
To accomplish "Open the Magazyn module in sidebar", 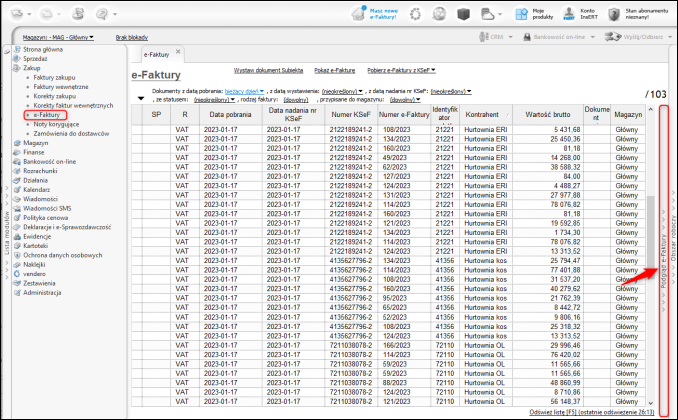I will coord(36,142).
